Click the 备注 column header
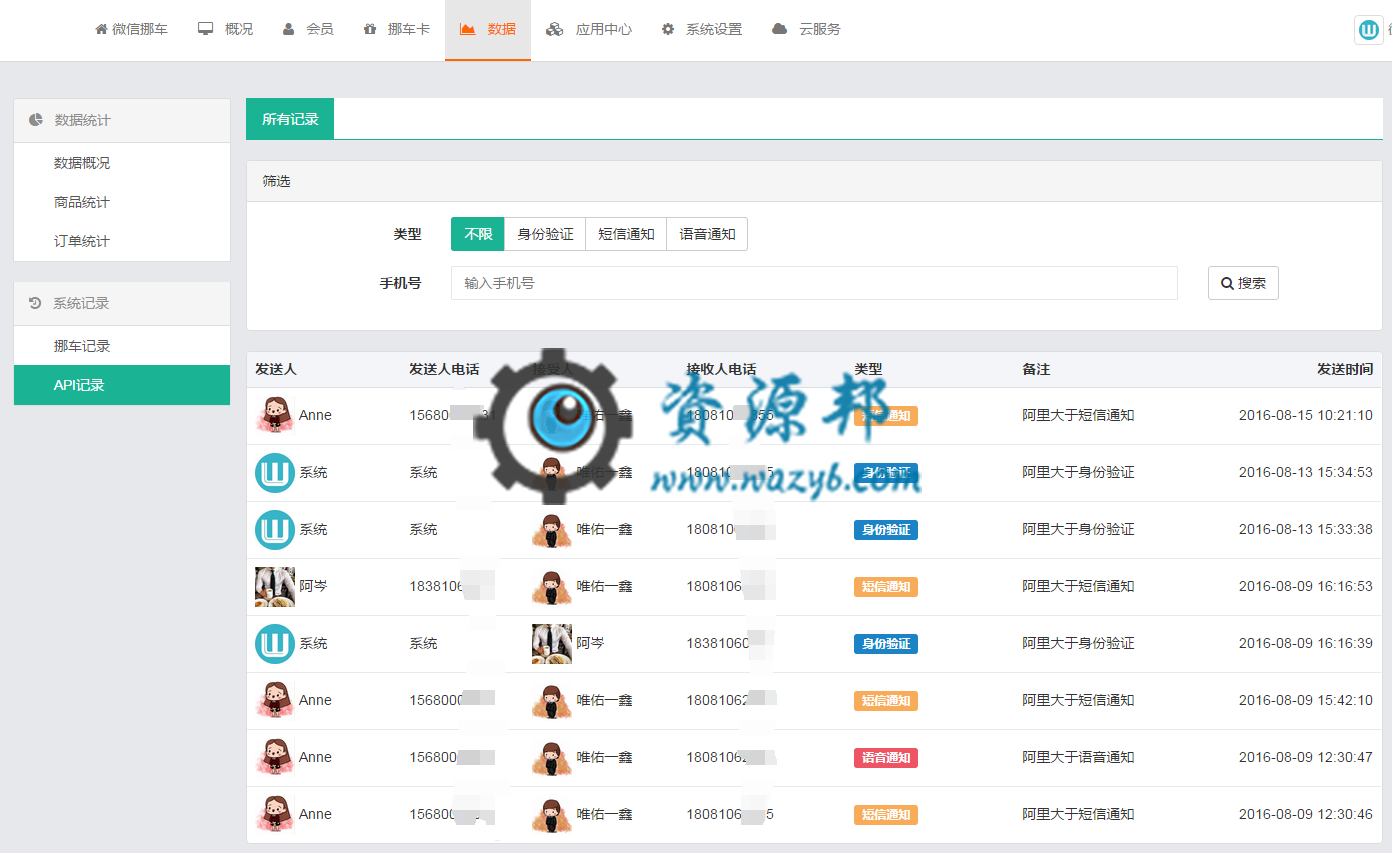1392x853 pixels. [x=1036, y=369]
